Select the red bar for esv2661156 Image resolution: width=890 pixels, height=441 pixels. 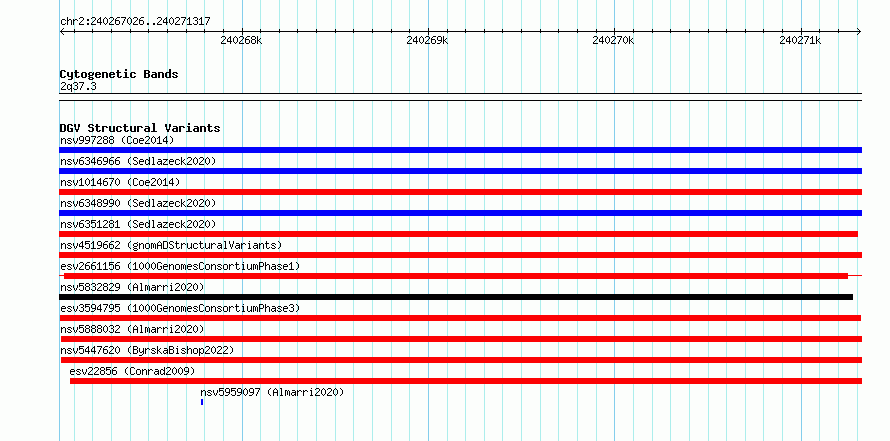pos(456,276)
